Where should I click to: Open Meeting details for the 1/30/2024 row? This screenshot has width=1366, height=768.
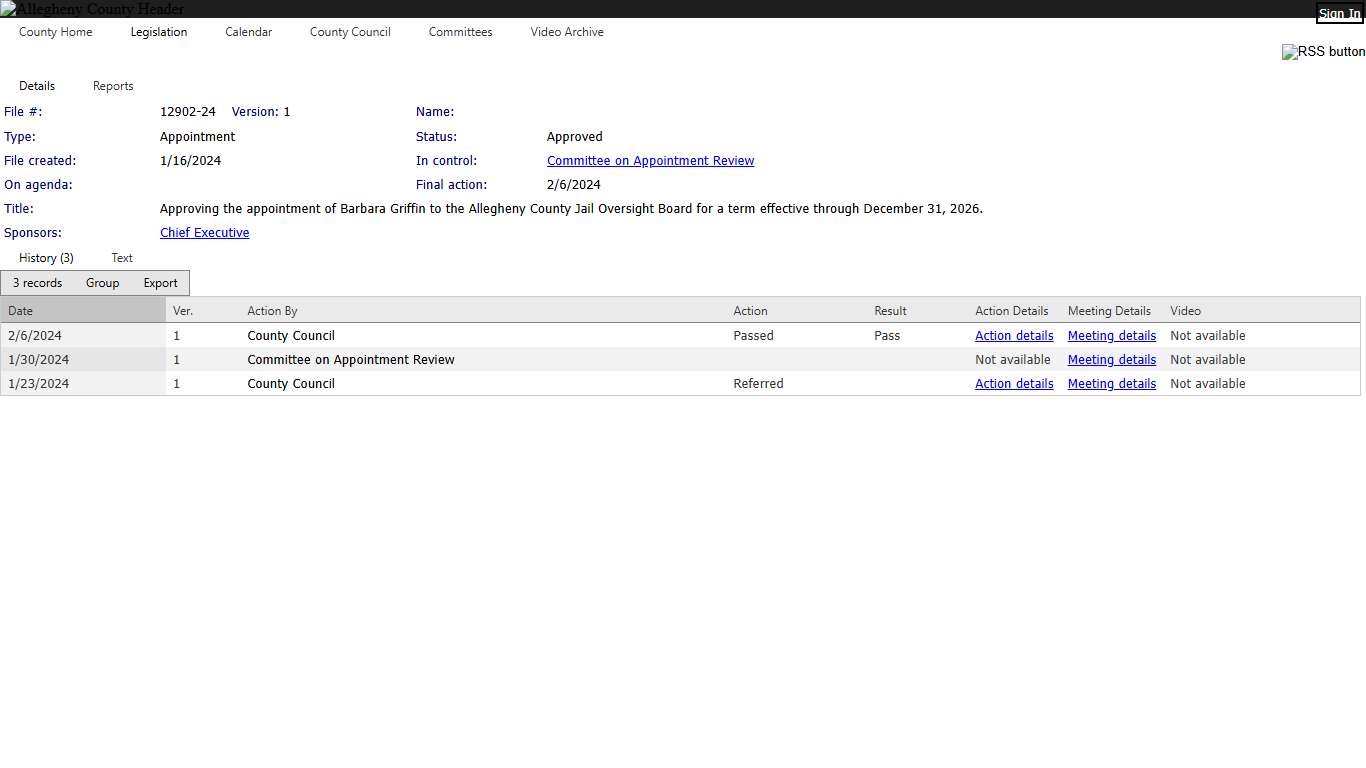pyautogui.click(x=1111, y=360)
